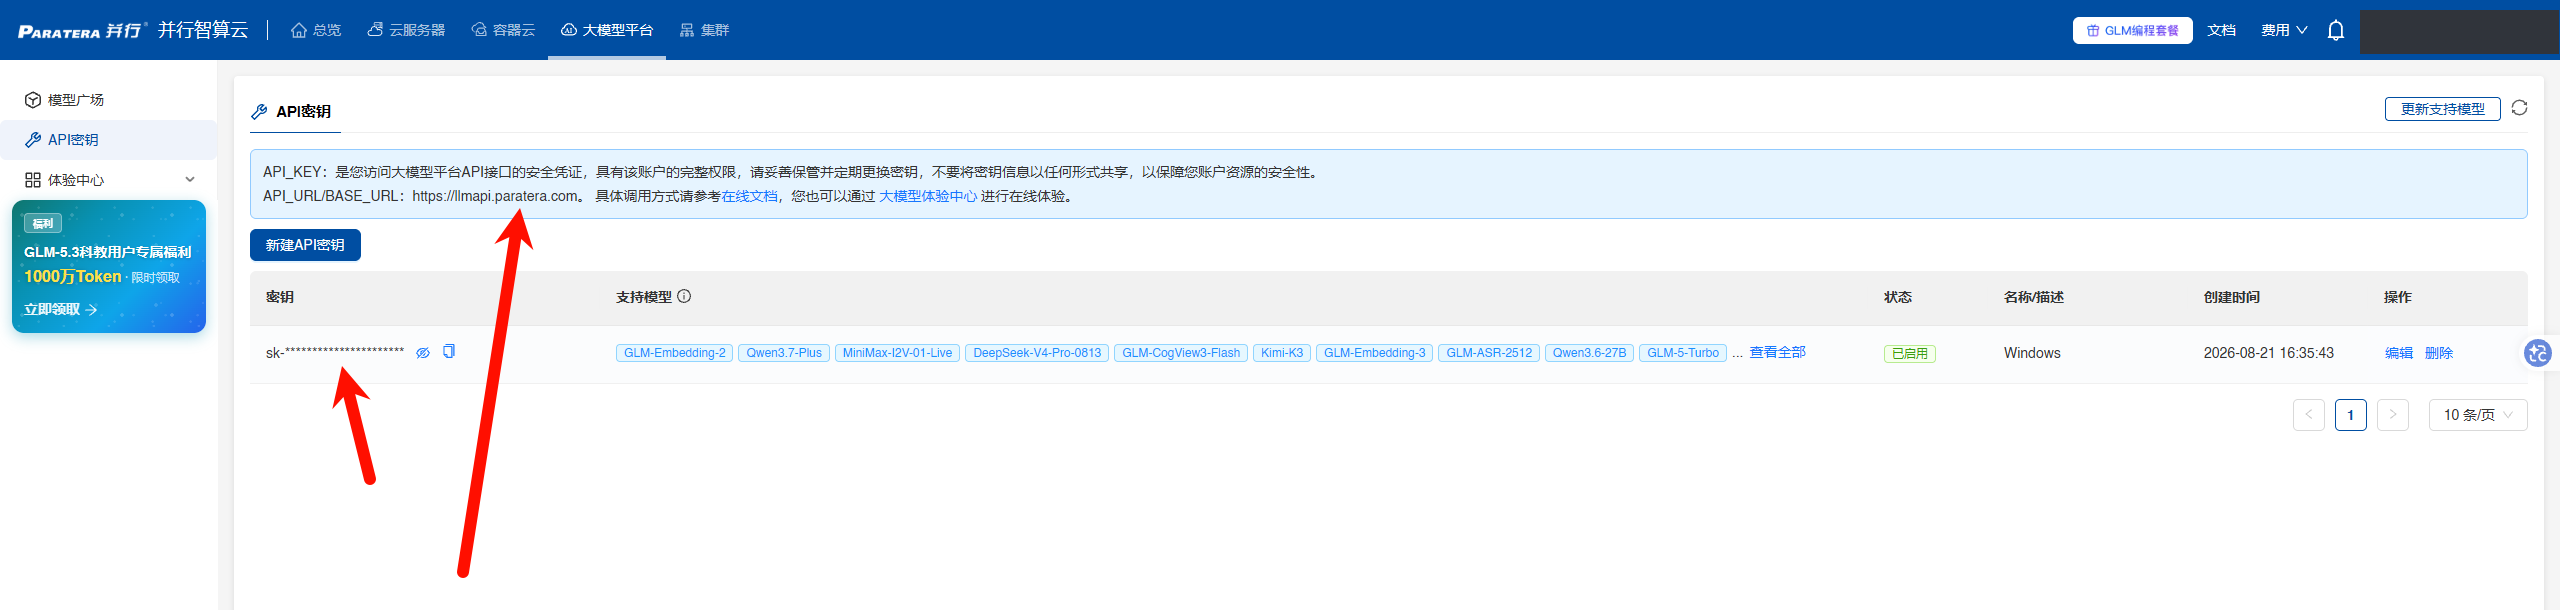Click the 状态 column header
The width and height of the screenshot is (2560, 610).
point(1898,297)
